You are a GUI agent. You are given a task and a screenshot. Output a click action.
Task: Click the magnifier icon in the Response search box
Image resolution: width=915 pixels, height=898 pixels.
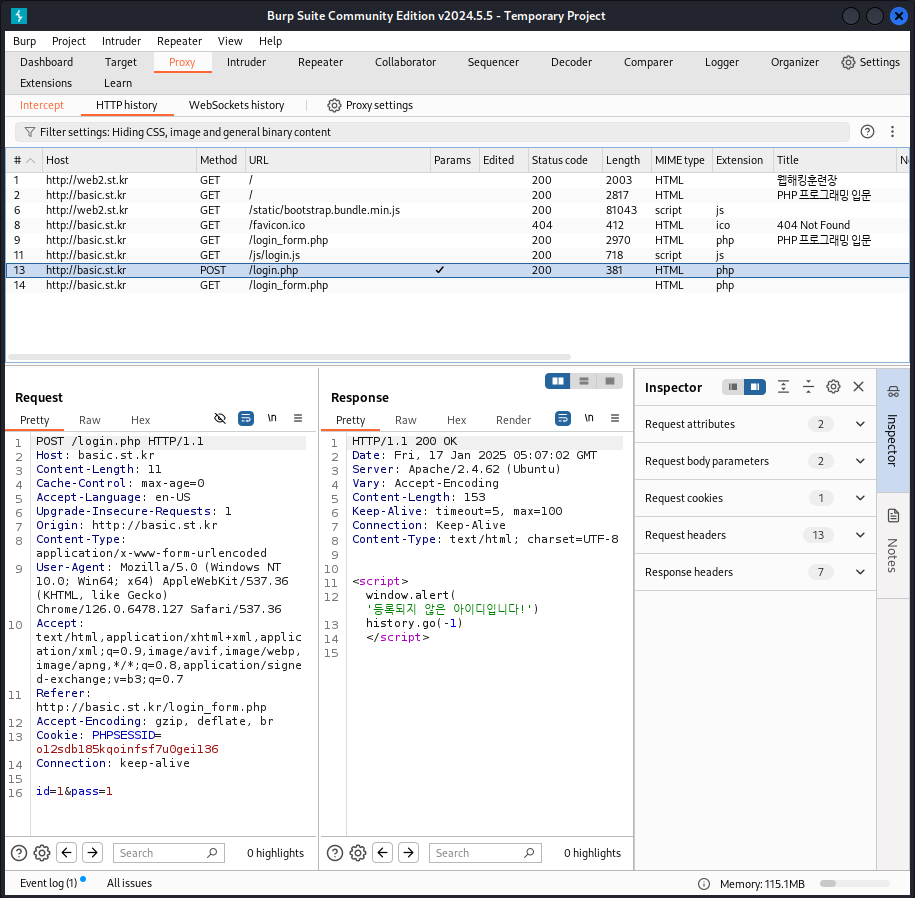tap(529, 853)
